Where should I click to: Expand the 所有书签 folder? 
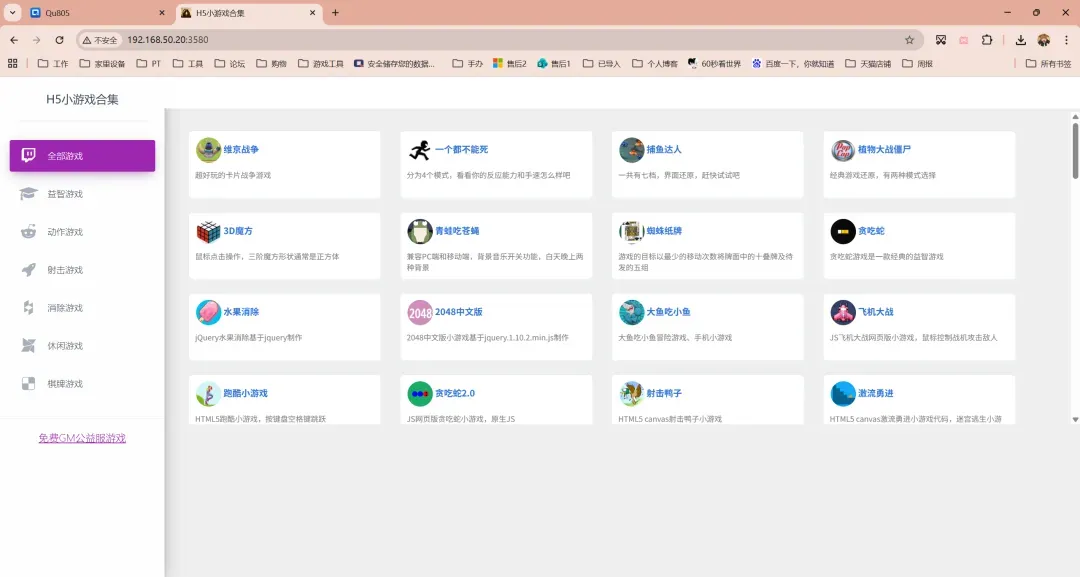click(x=1048, y=63)
